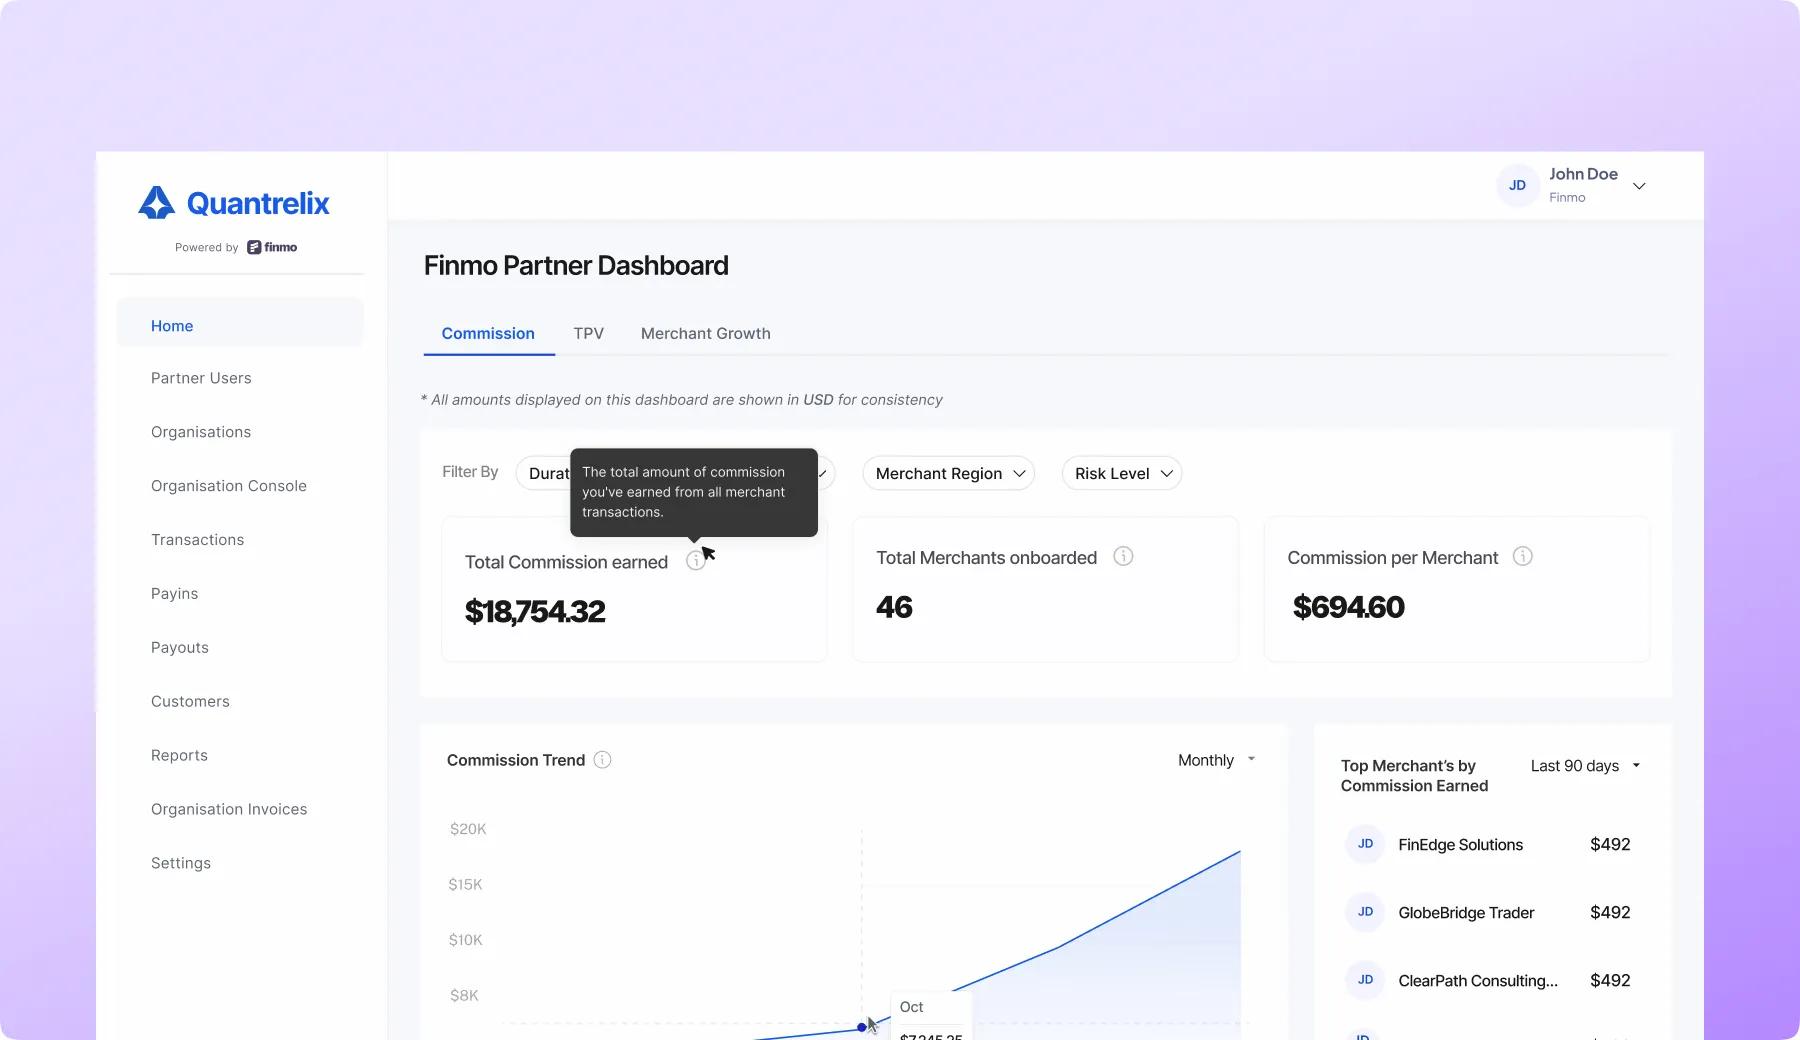Viewport: 1800px width, 1040px height.
Task: Click info icon beside Commission per Merchant
Action: [1522, 557]
